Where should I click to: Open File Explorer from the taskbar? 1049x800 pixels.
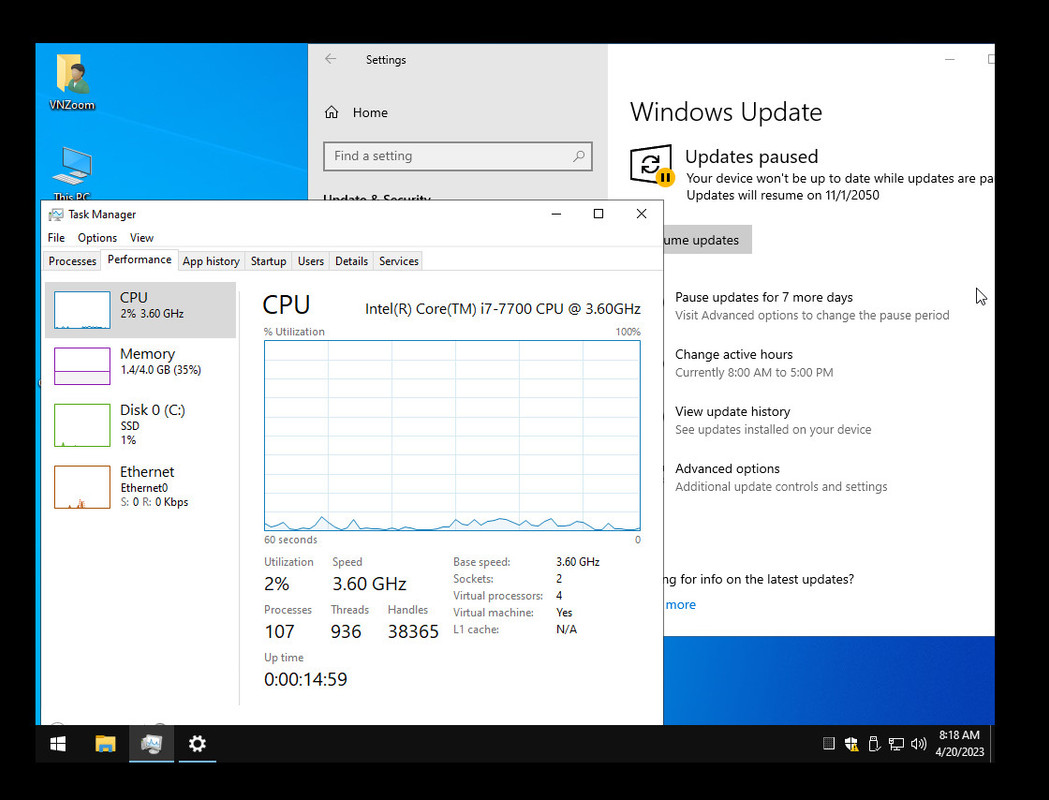pyautogui.click(x=105, y=744)
